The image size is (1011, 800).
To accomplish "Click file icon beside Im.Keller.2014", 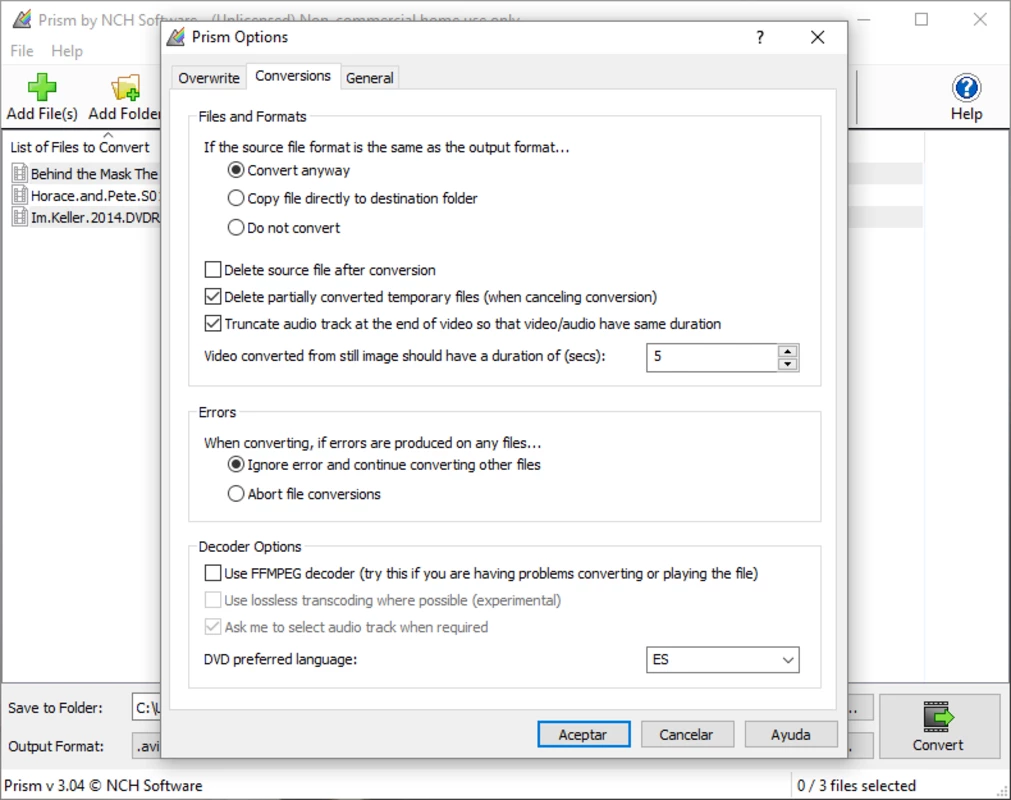I will coord(20,217).
